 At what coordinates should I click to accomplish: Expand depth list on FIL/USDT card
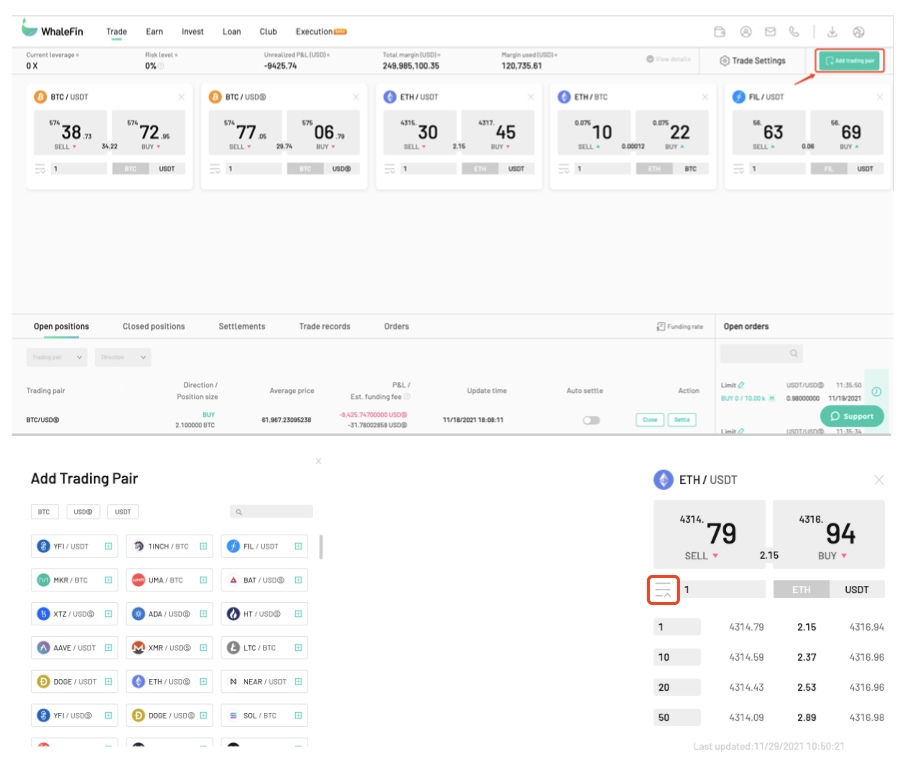click(x=738, y=169)
